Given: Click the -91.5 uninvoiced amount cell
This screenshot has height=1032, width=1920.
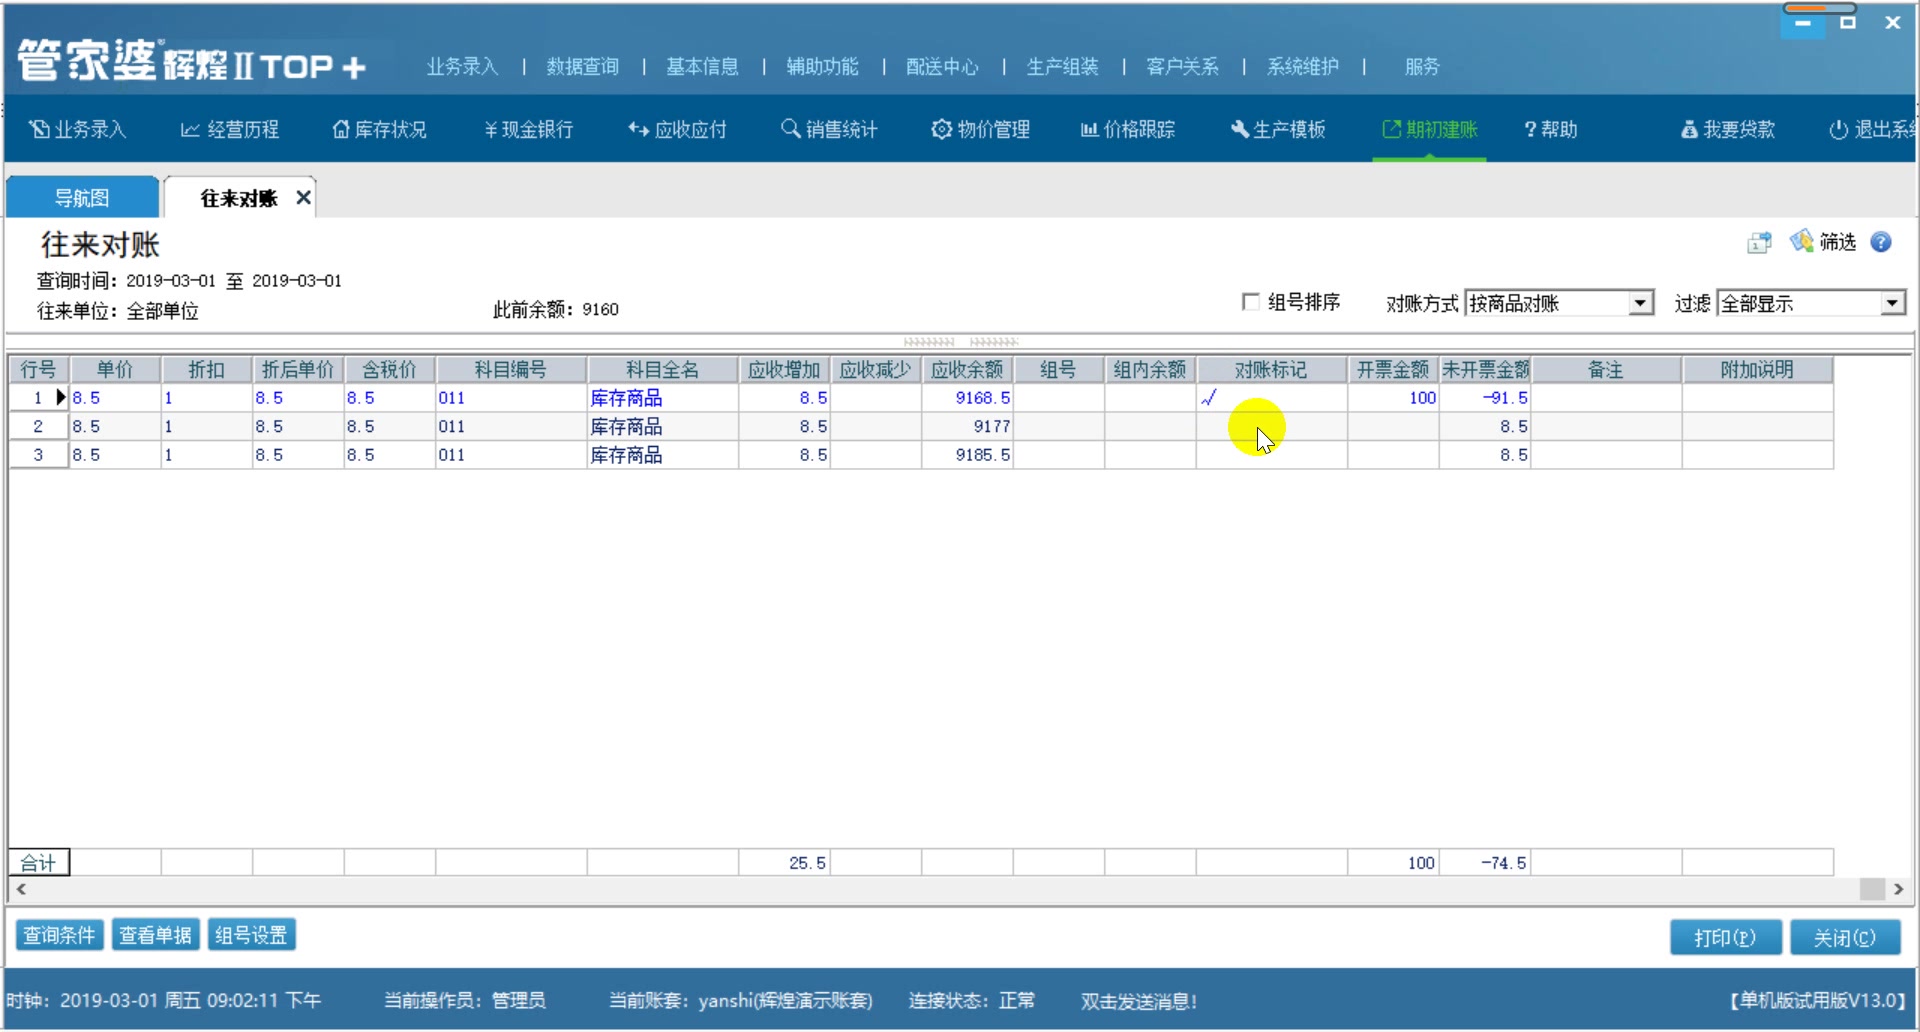Looking at the screenshot, I should pyautogui.click(x=1485, y=398).
